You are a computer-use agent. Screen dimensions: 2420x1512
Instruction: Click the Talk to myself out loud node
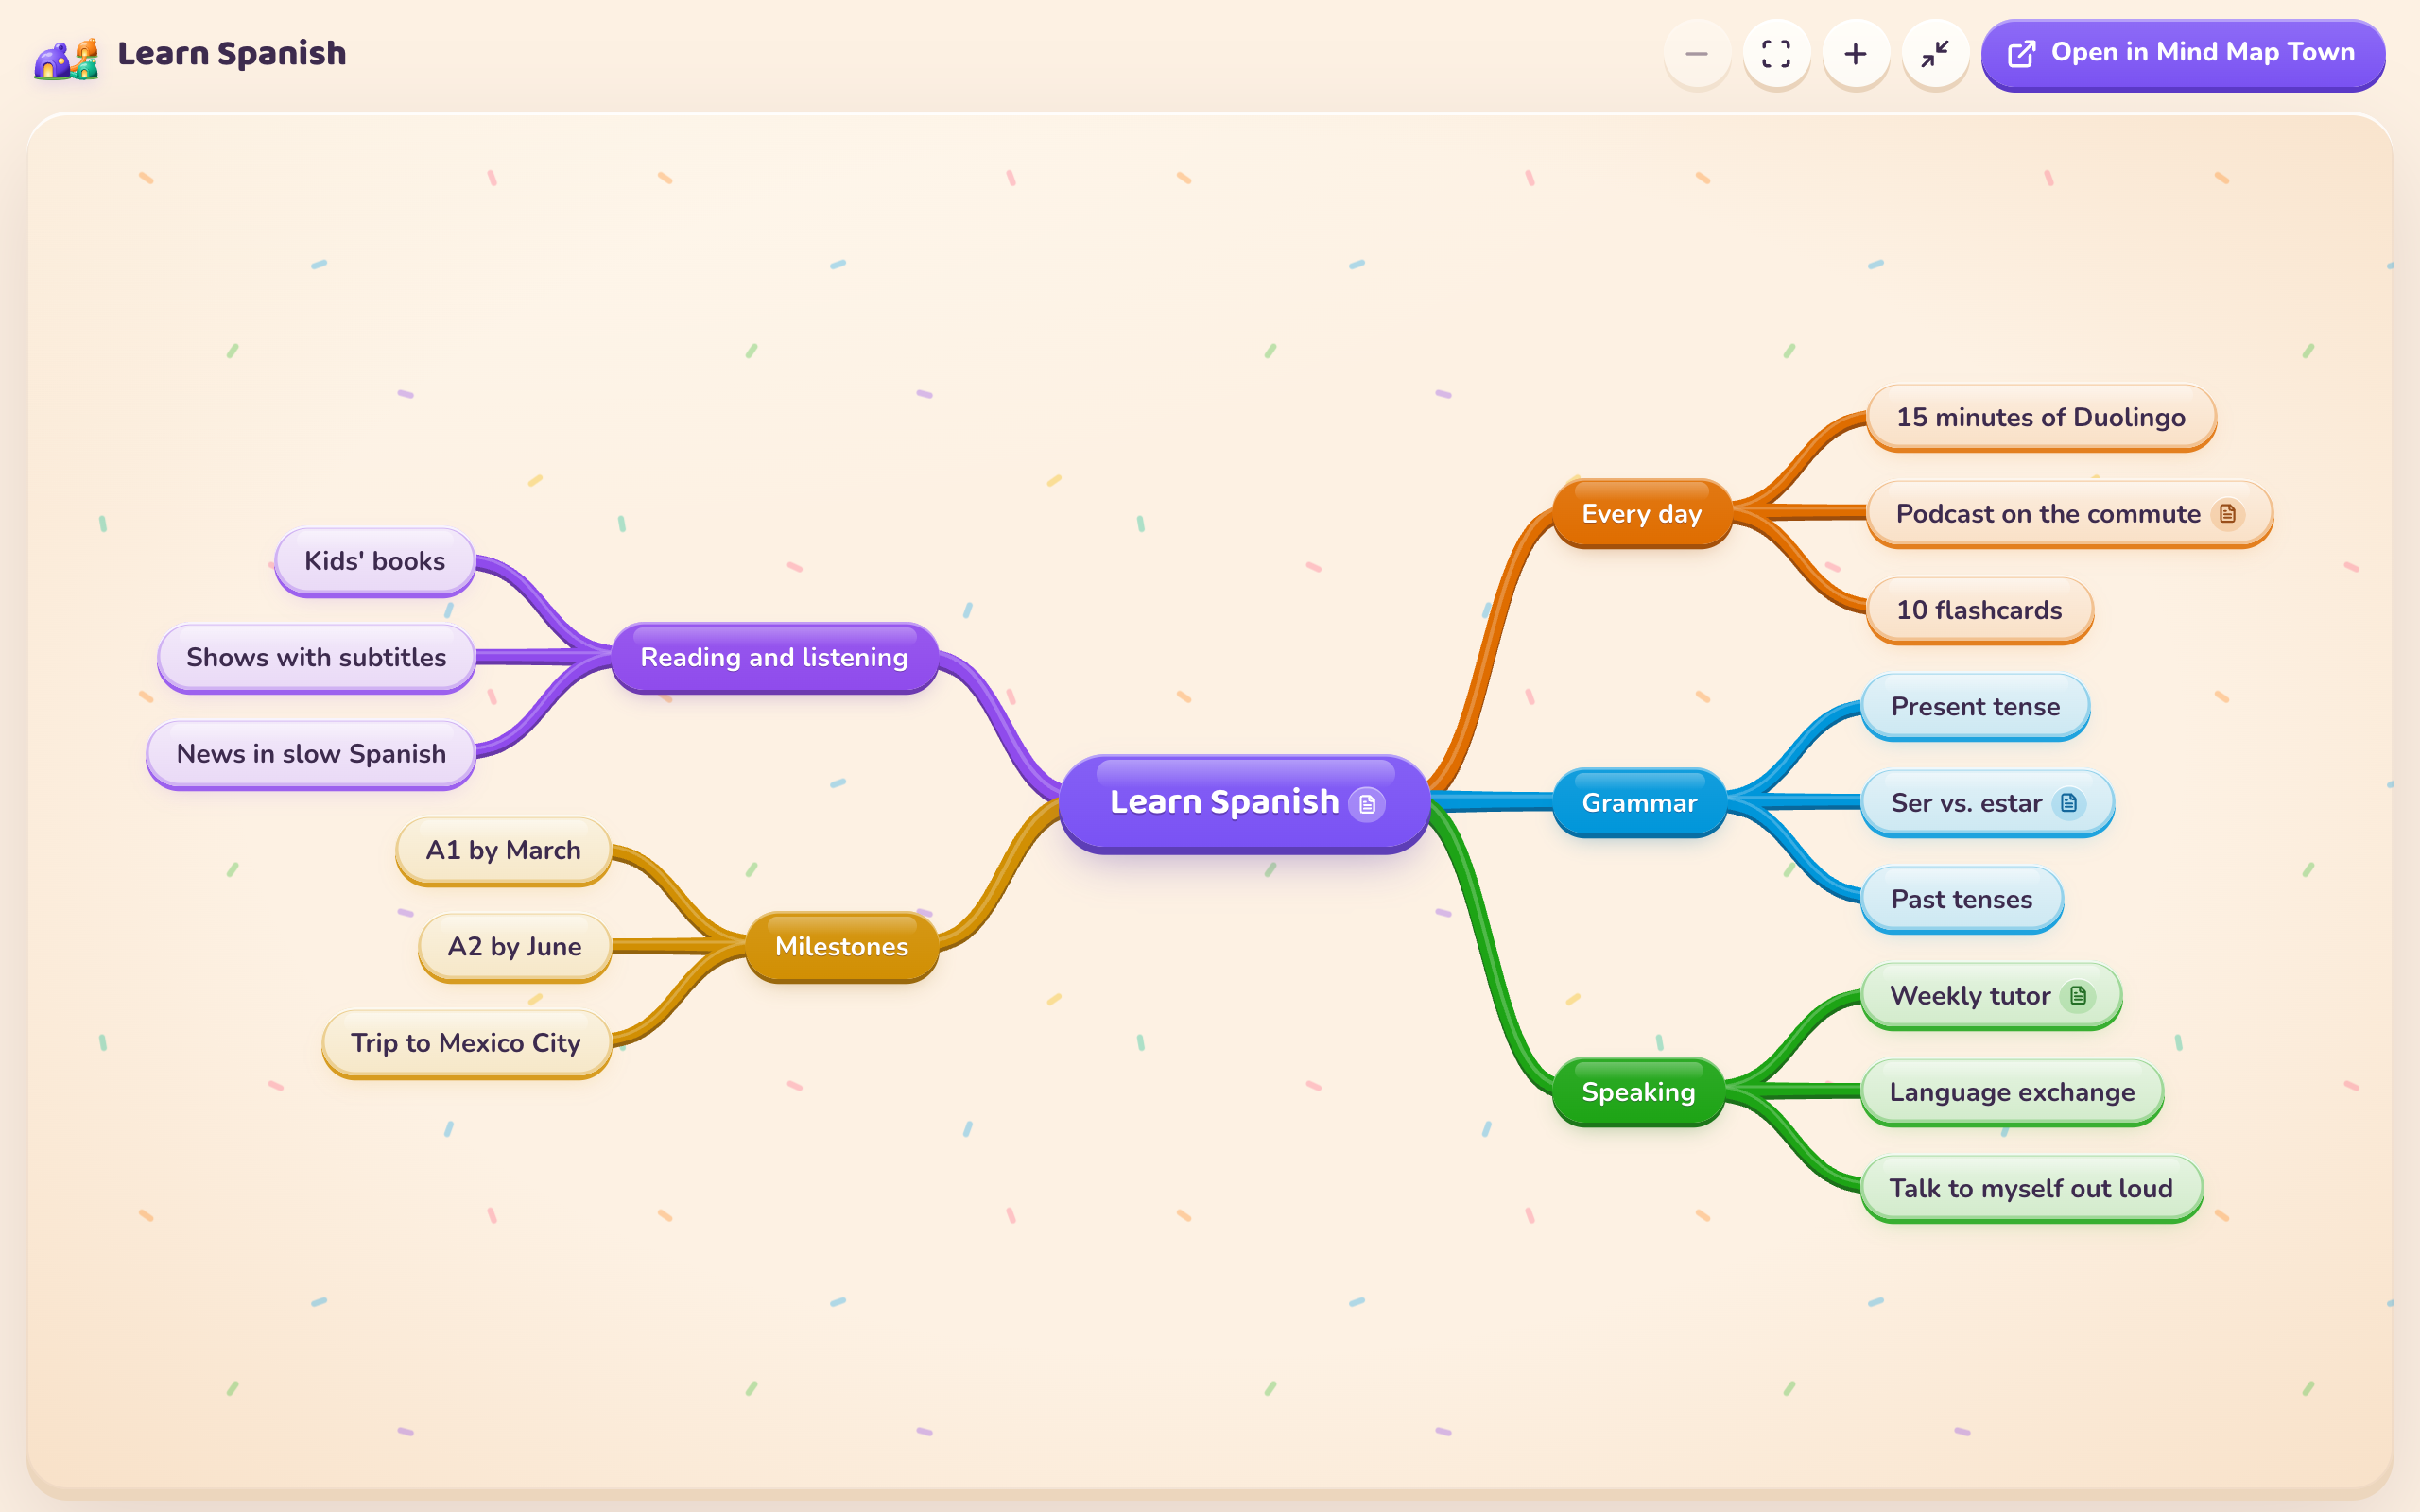(x=2031, y=1189)
